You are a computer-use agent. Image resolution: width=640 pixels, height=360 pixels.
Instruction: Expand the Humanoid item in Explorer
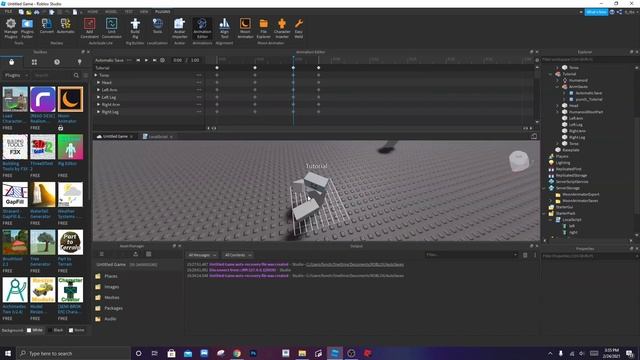[x=558, y=80]
